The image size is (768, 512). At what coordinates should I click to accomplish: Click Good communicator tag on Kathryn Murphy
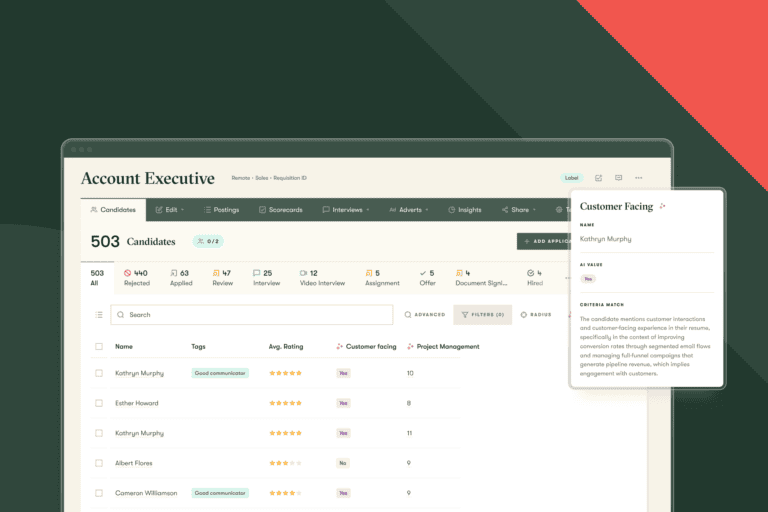[220, 373]
